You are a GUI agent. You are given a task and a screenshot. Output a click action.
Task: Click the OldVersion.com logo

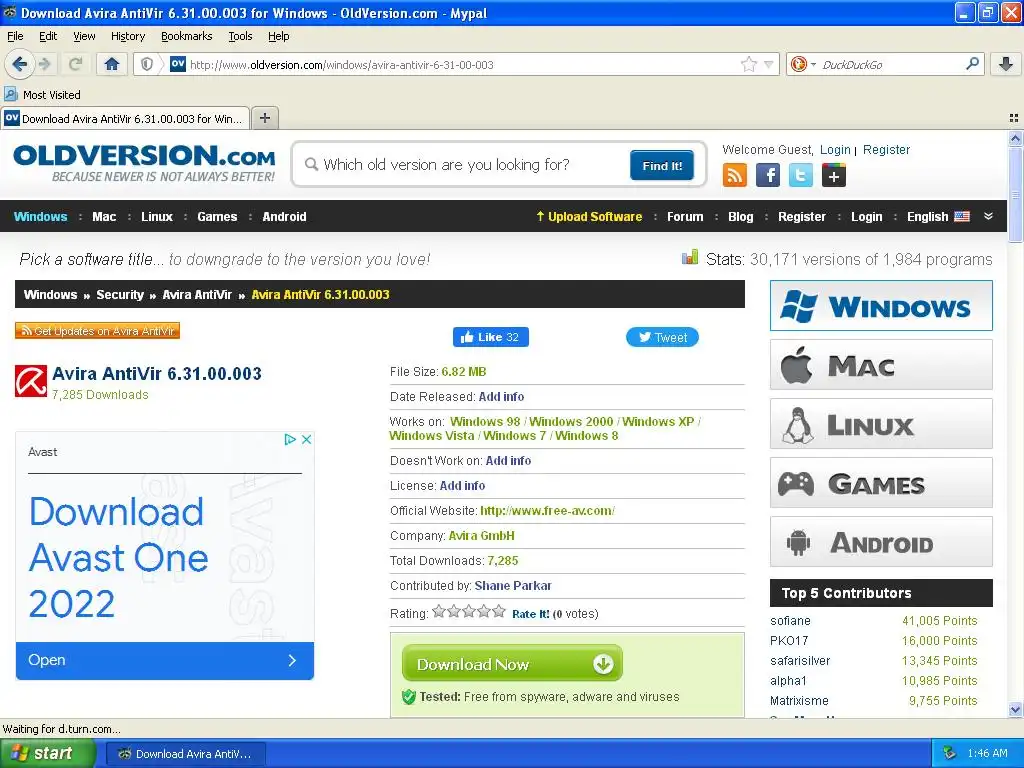click(144, 163)
